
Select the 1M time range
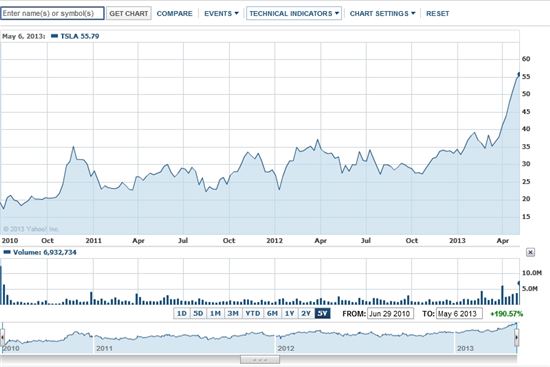pyautogui.click(x=215, y=313)
